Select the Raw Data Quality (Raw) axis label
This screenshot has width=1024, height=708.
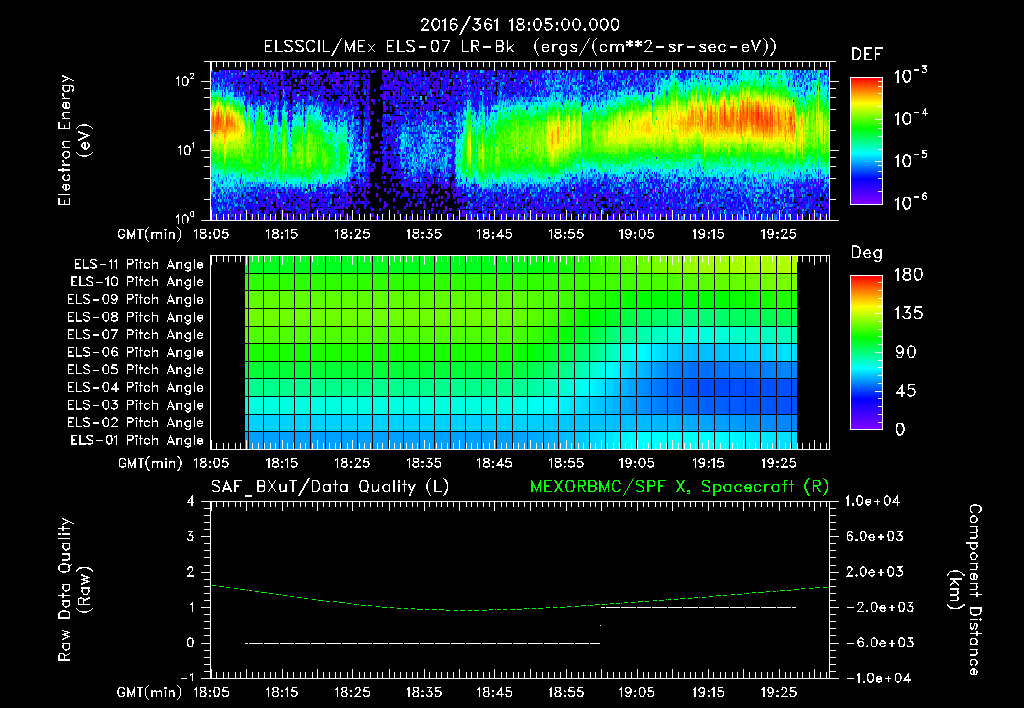pyautogui.click(x=74, y=590)
